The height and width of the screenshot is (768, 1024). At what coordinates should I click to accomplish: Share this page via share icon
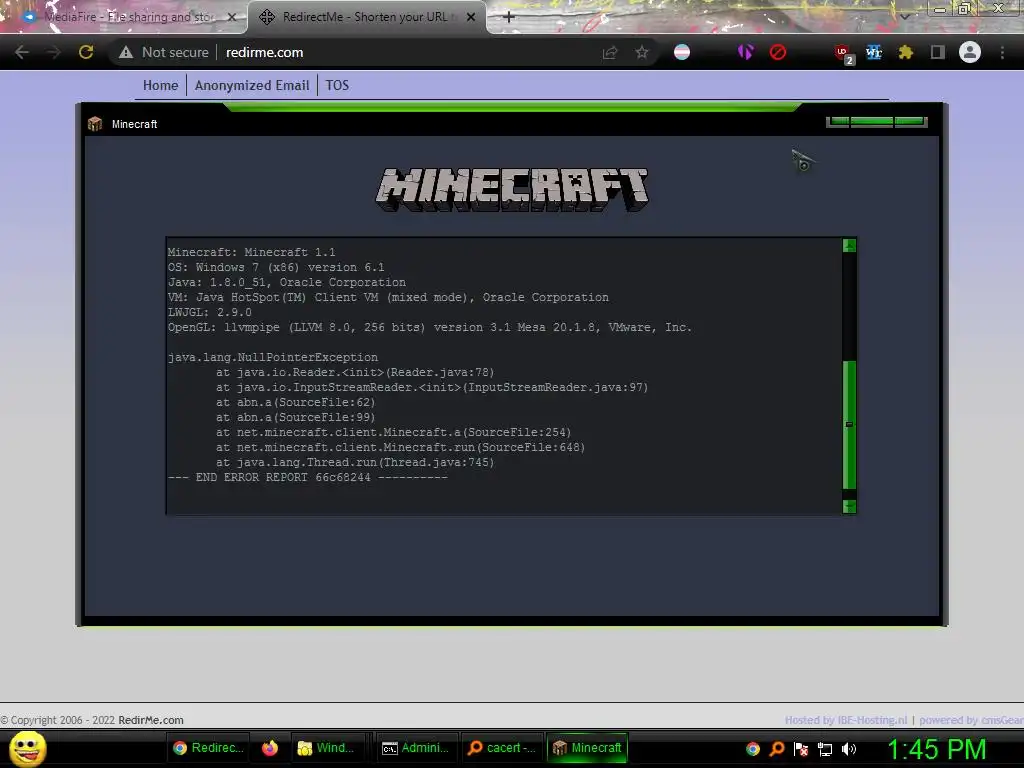point(610,52)
